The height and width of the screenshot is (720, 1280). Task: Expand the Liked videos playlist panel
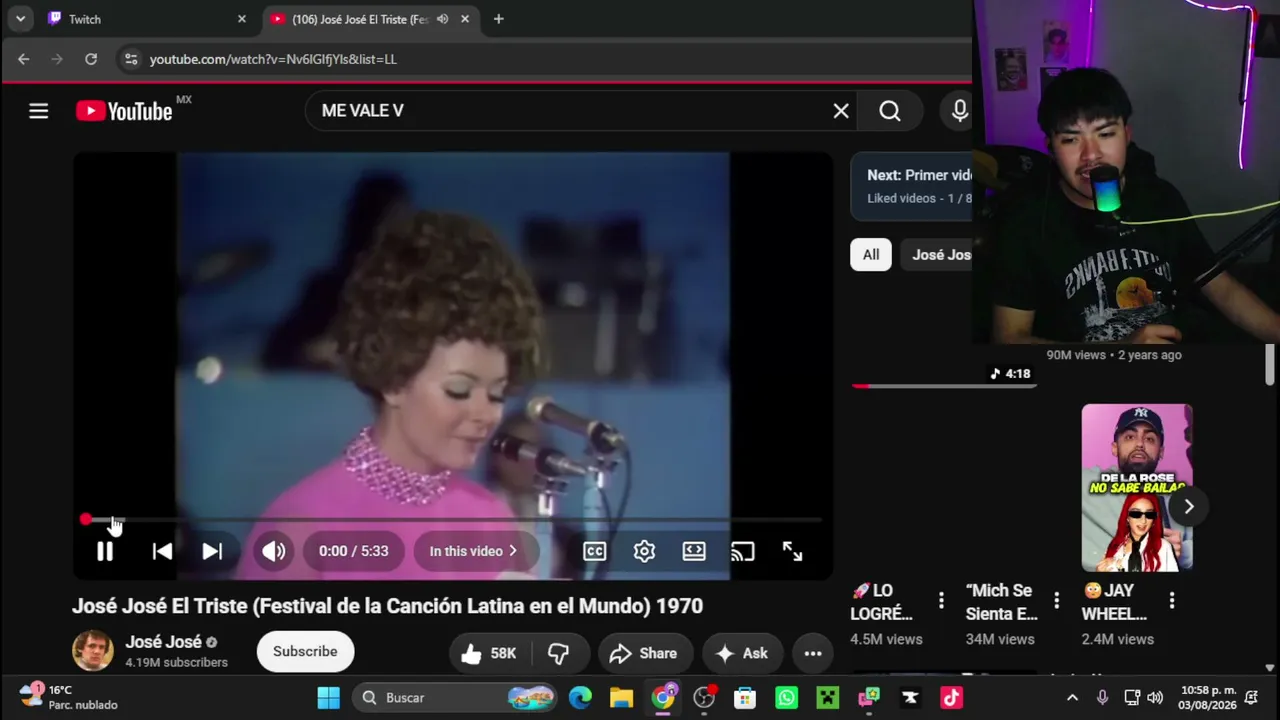pyautogui.click(x=911, y=186)
